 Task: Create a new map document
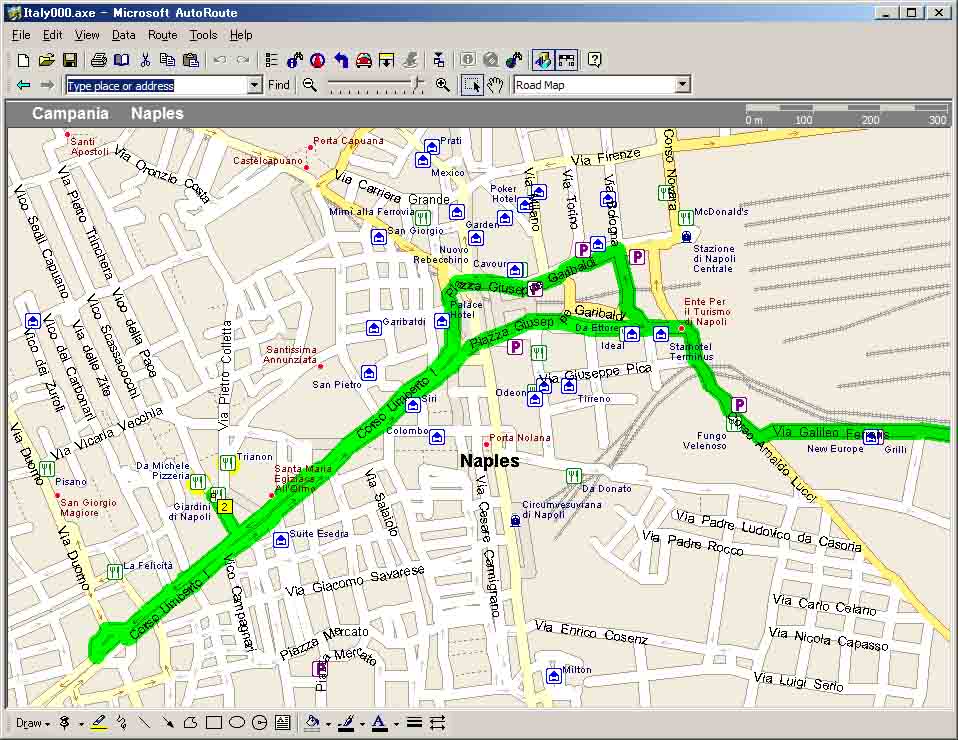pyautogui.click(x=23, y=60)
